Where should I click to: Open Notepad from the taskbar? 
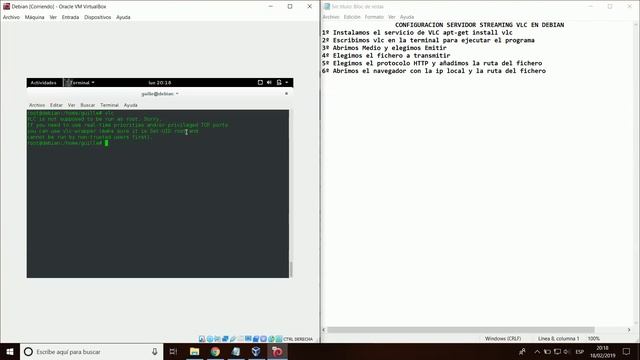pyautogui.click(x=236, y=351)
